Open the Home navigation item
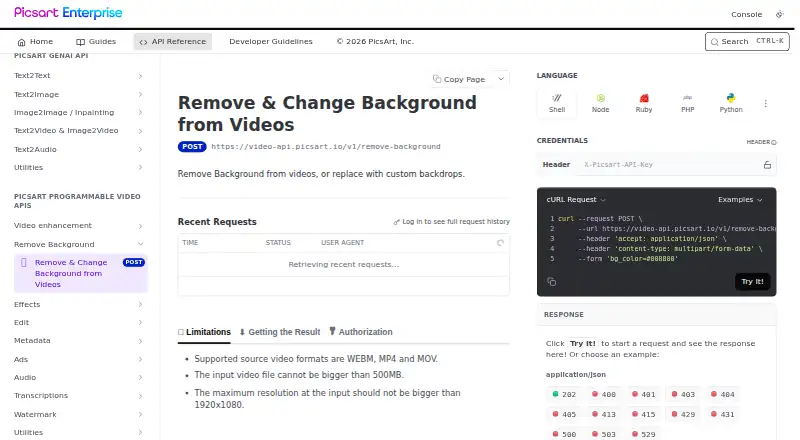800x440 pixels. 35,42
